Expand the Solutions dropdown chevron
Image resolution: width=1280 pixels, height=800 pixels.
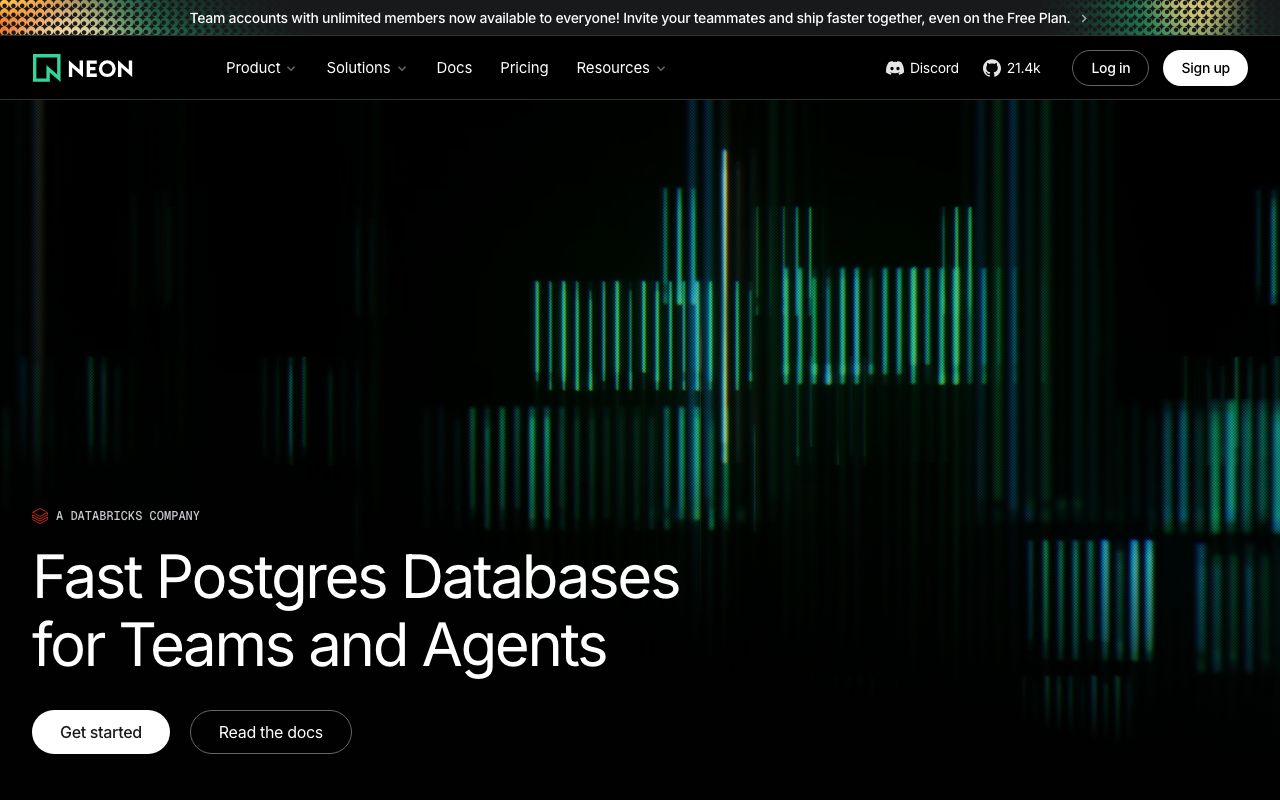(x=402, y=69)
